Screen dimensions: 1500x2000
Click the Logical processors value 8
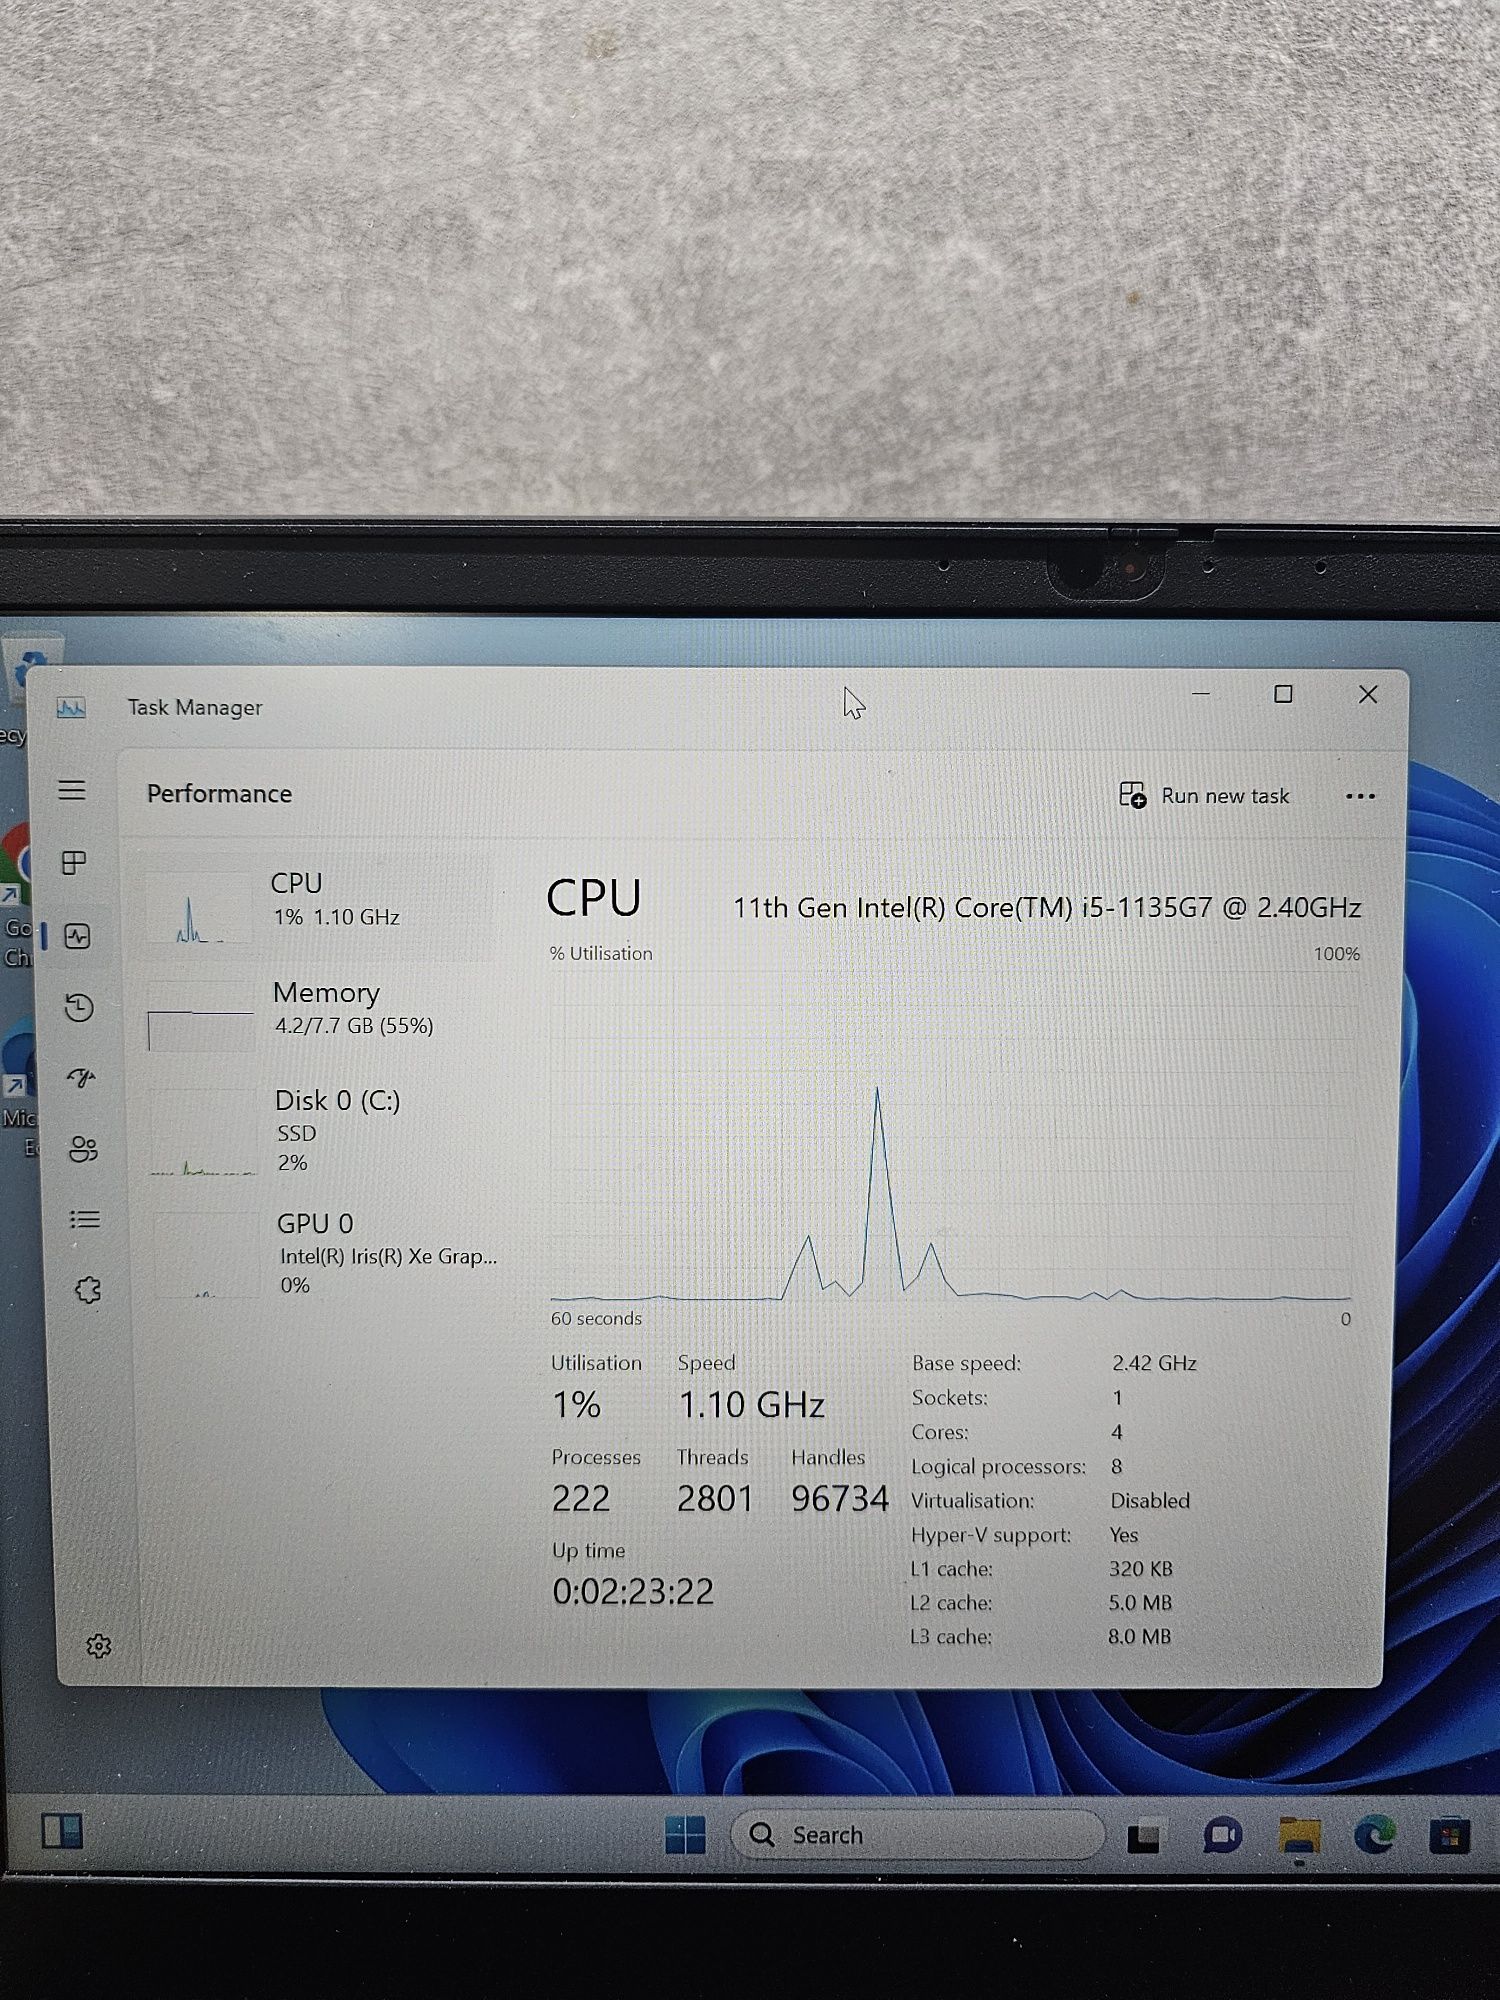coord(1116,1466)
